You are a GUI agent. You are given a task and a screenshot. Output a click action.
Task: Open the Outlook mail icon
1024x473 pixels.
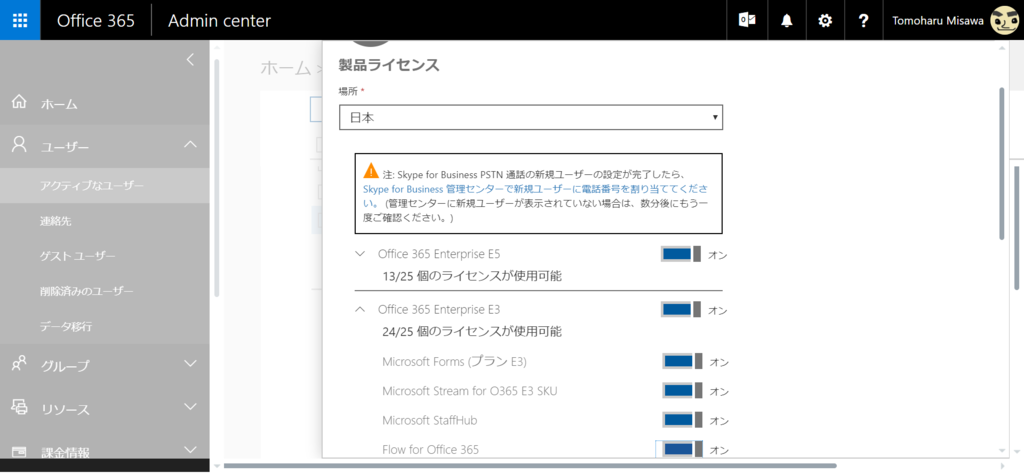[747, 20]
